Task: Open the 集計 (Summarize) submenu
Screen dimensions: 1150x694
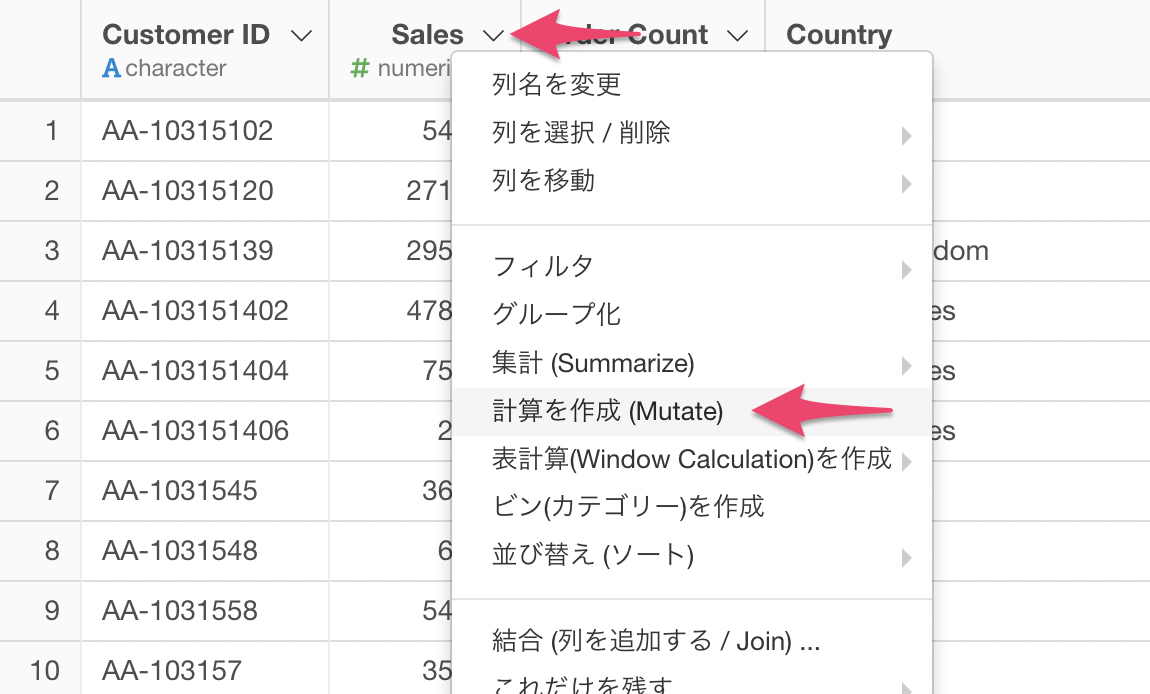Action: 905,364
